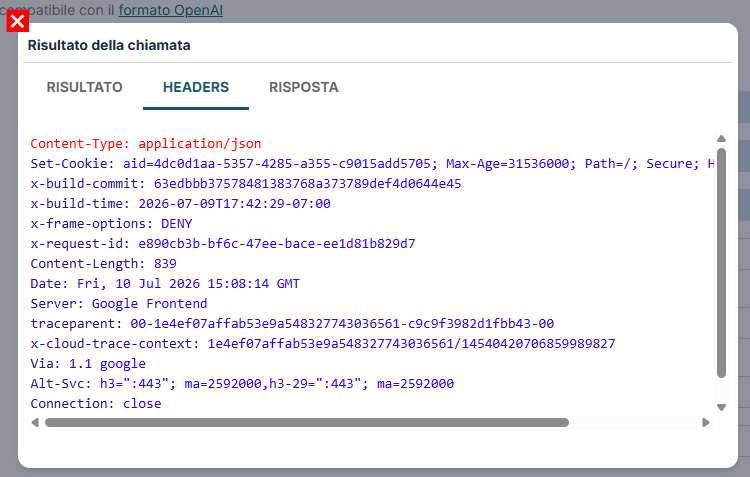Click the x-cloud-trace-context header line
This screenshot has width=750, height=477.
tap(323, 344)
